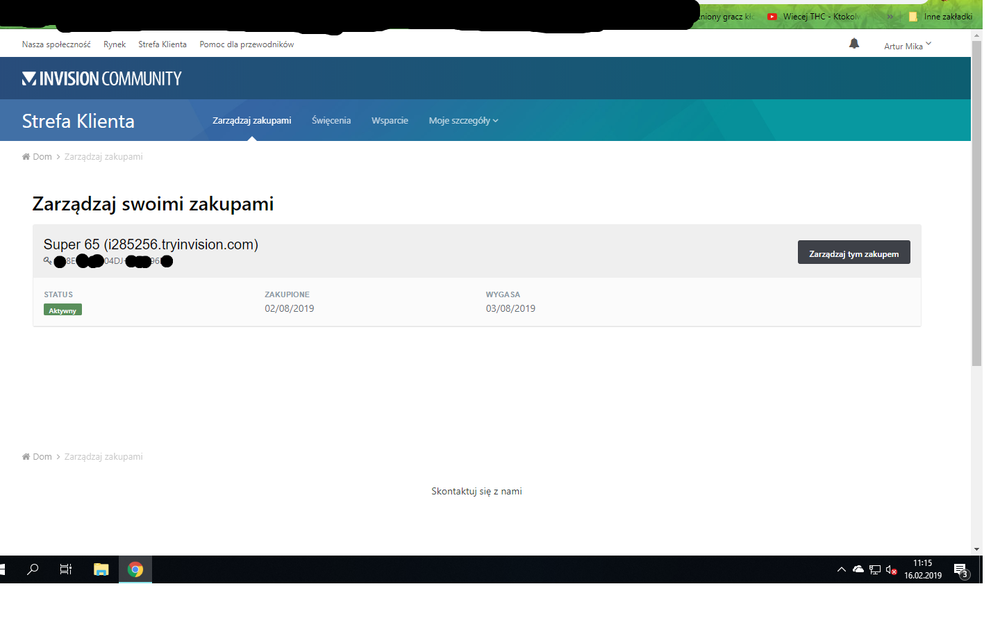Open the Windows action center notifications

(x=961, y=570)
